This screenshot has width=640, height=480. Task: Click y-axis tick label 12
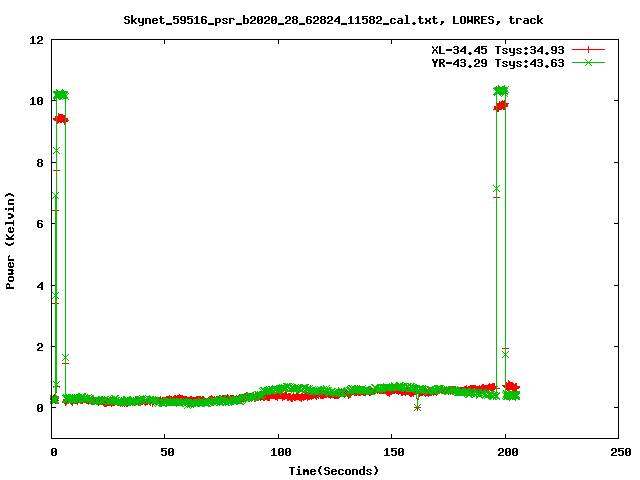36,40
